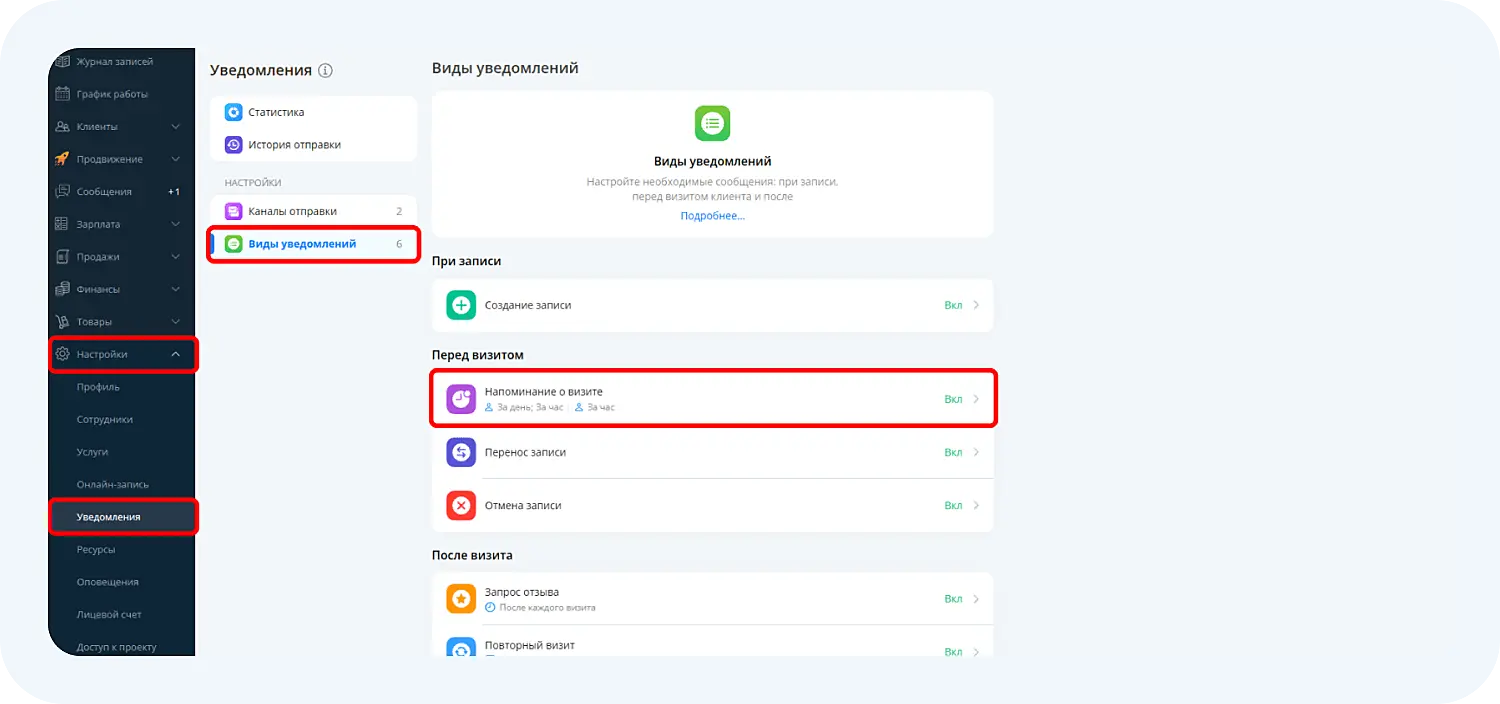Click the count 2 beside Каналы отправки
The width and height of the screenshot is (1500, 704).
[x=399, y=211]
